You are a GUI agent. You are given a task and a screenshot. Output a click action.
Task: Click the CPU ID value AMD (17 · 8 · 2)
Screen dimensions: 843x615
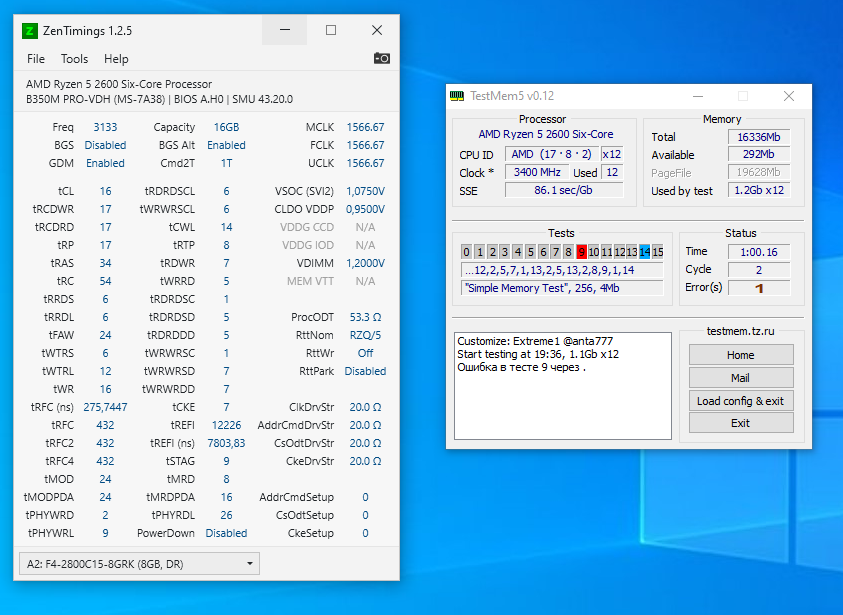pyautogui.click(x=552, y=154)
